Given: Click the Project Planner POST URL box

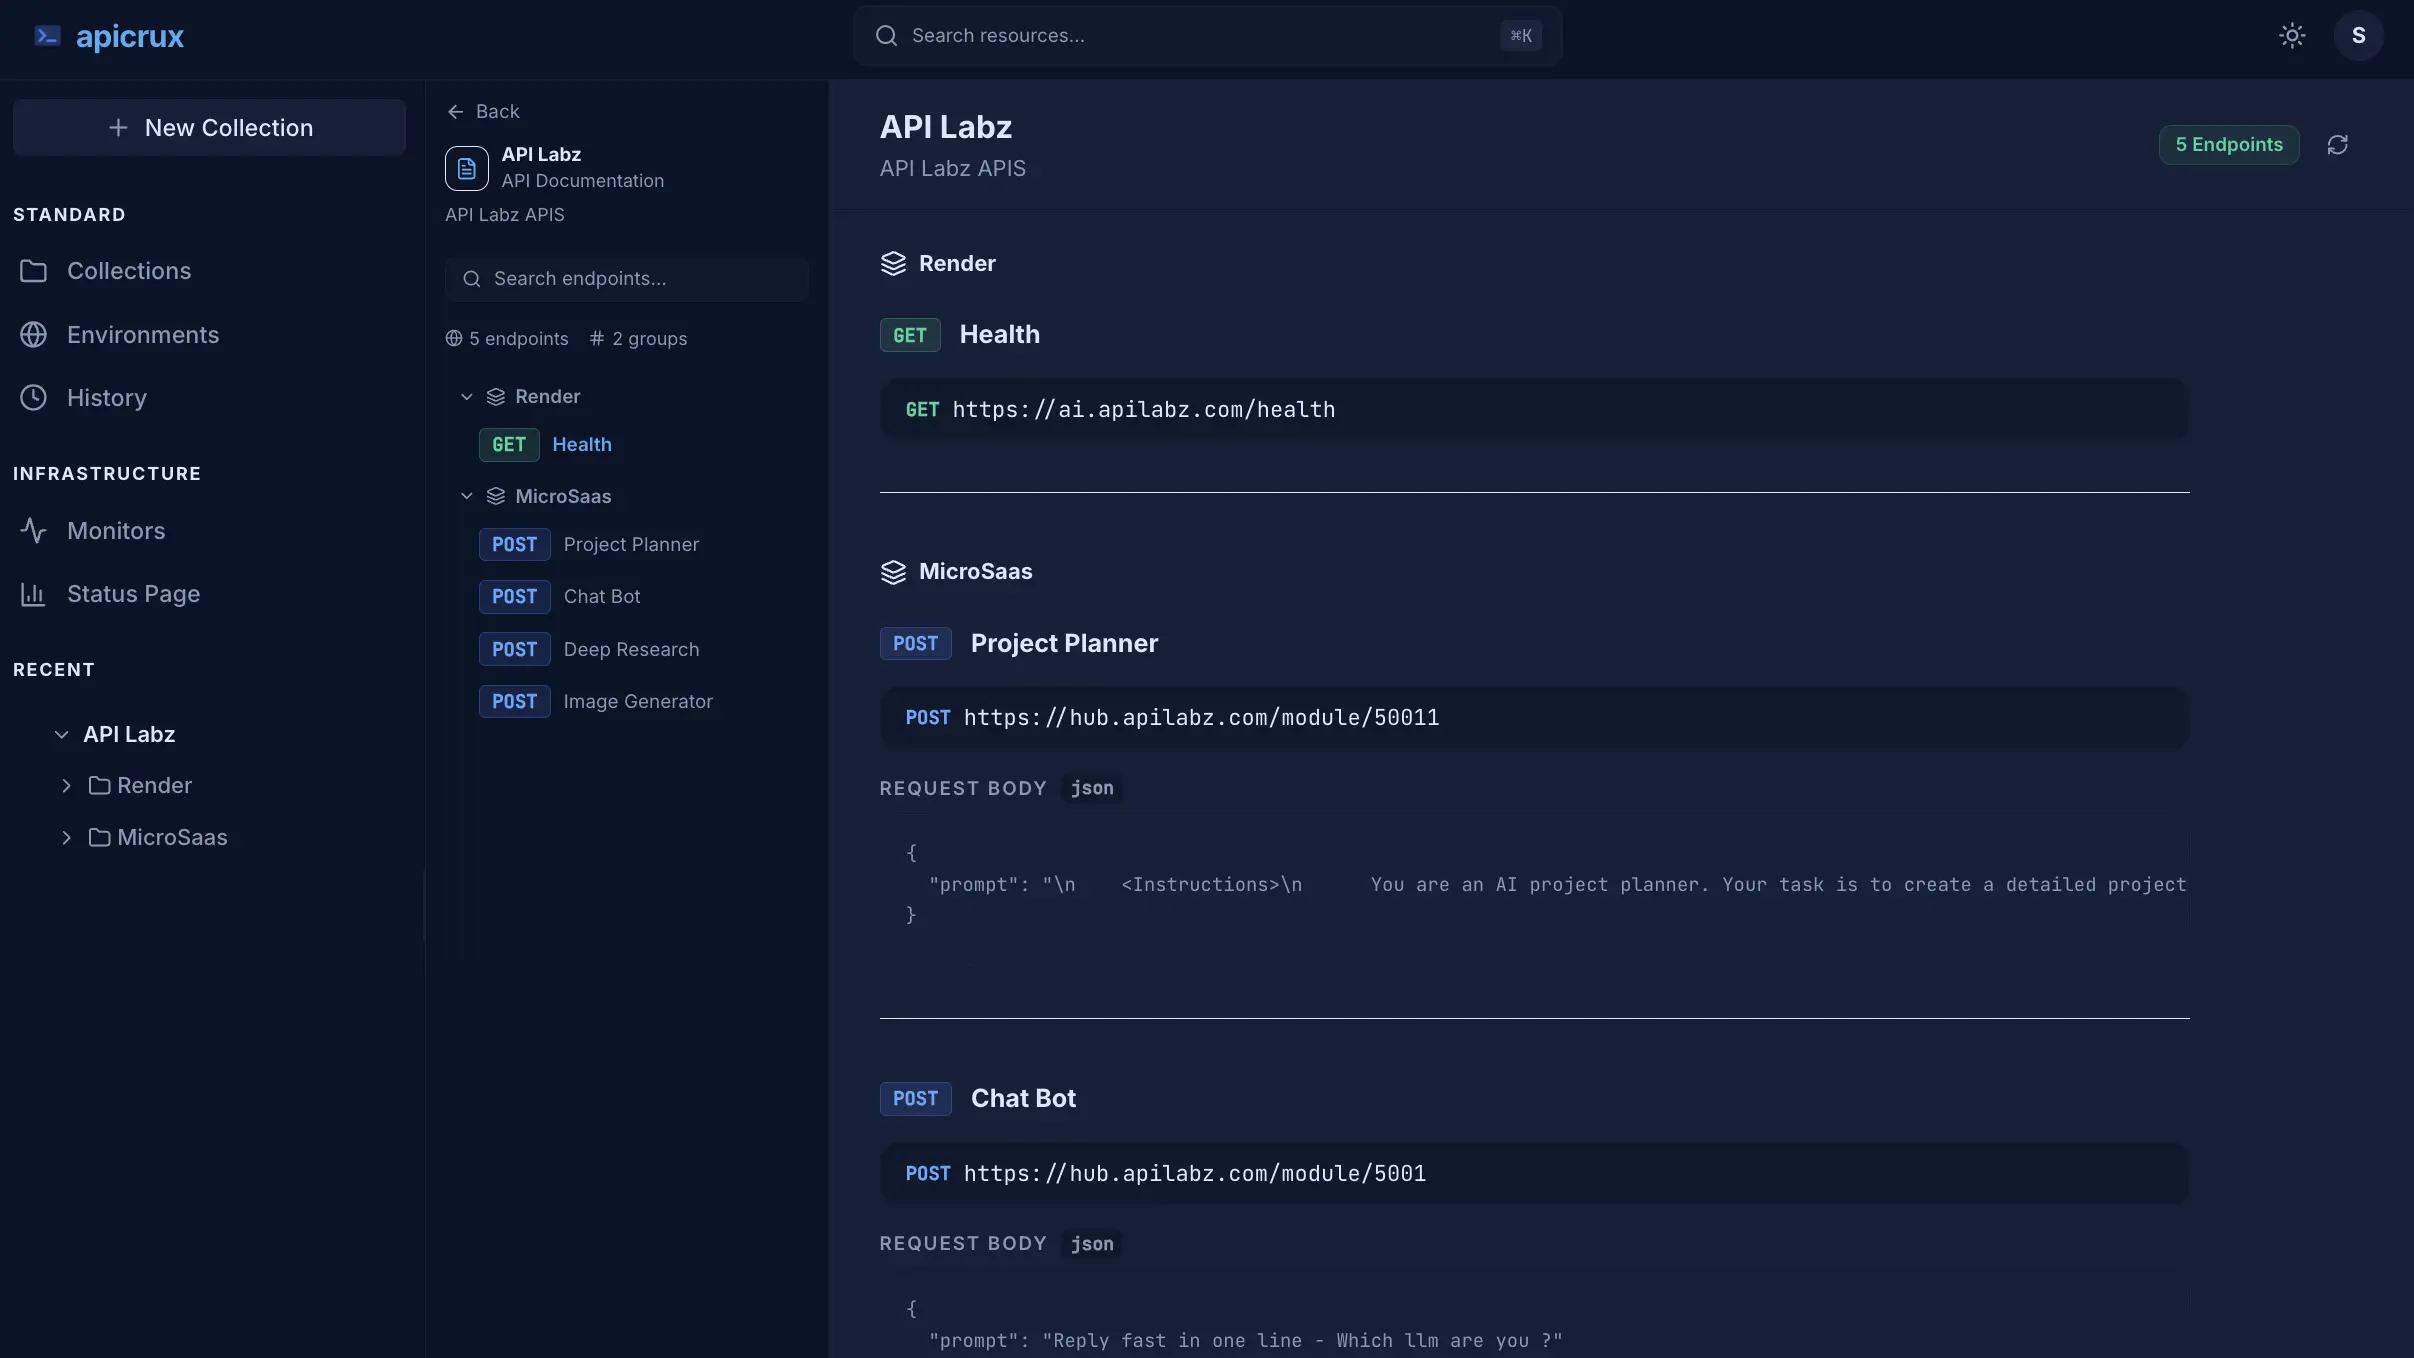Looking at the screenshot, I should coord(1534,718).
